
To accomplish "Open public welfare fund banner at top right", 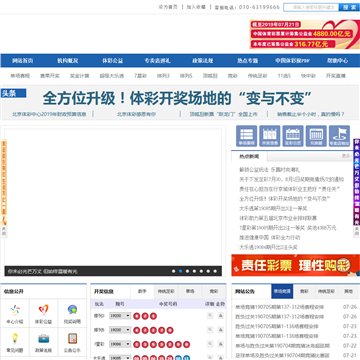I will [x=305, y=34].
